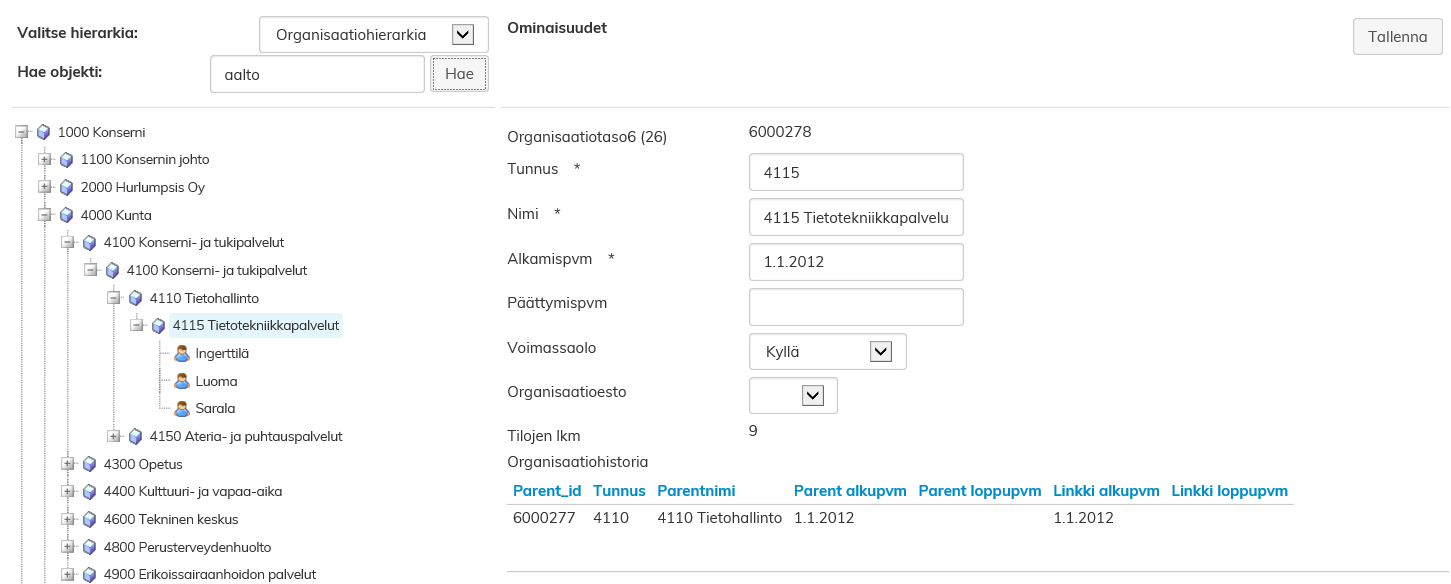This screenshot has height=584, width=1451.
Task: Expand the 4150 Ateria- ja puhtauspalvelut node
Action: pyautogui.click(x=113, y=436)
